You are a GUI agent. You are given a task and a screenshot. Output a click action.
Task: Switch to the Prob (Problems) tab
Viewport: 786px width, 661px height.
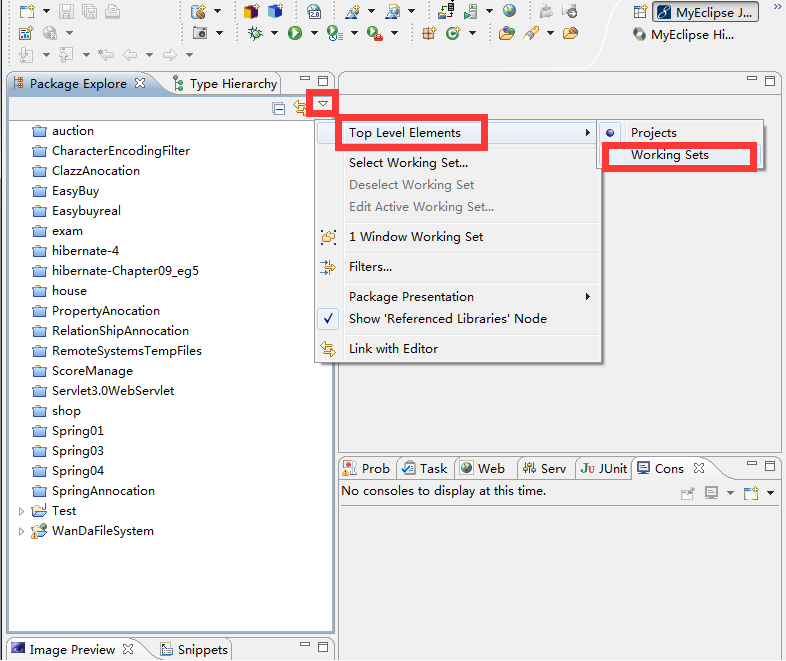point(367,469)
